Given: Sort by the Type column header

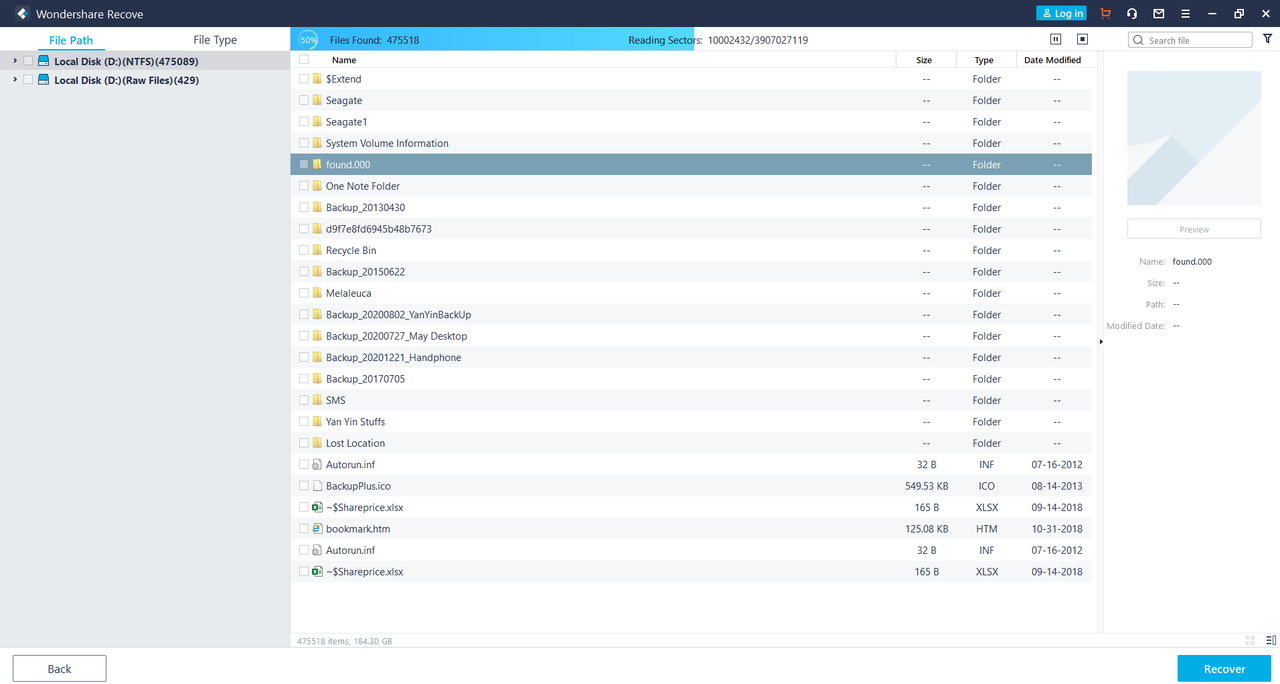Looking at the screenshot, I should pos(984,60).
